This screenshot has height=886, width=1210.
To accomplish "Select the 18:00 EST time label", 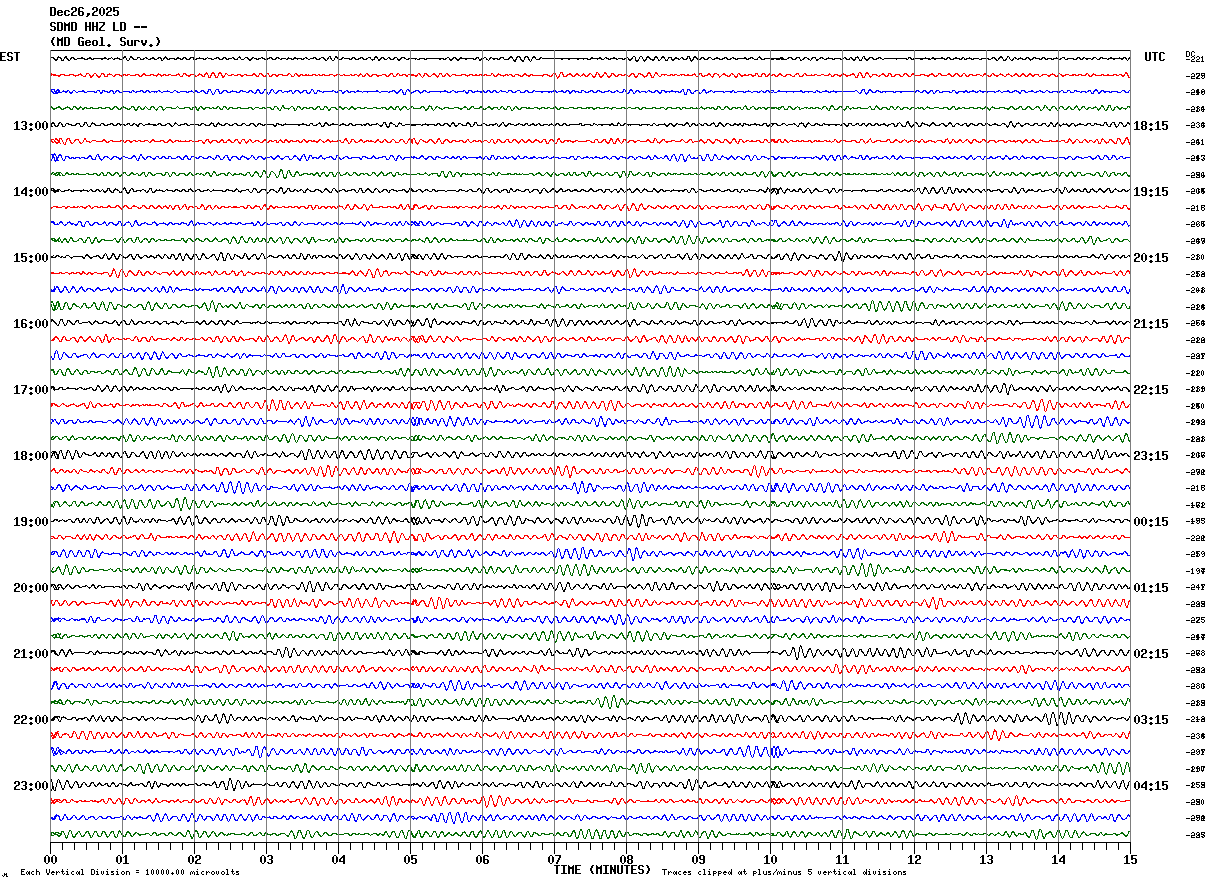I will pos(31,456).
